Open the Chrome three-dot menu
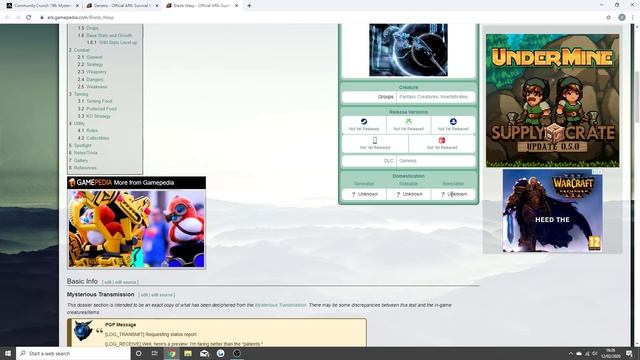Screen dimensions: 640x360 pos(633,18)
